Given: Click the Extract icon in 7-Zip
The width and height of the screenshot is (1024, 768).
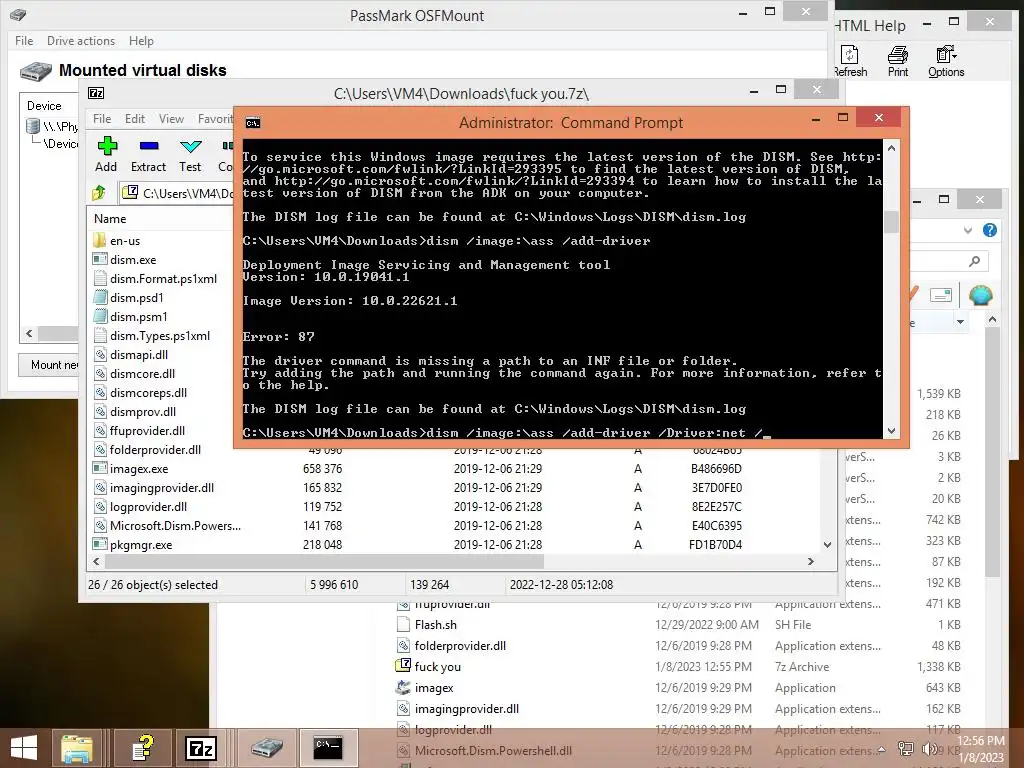Looking at the screenshot, I should pos(149,146).
